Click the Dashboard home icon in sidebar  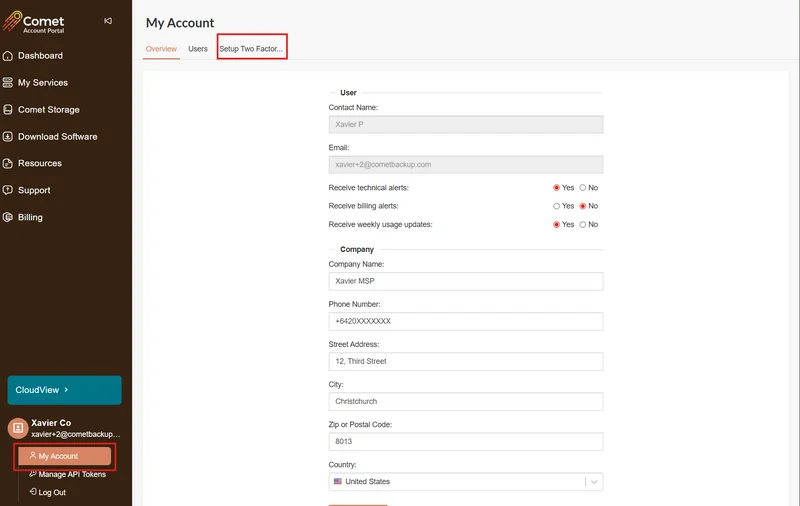(8, 56)
